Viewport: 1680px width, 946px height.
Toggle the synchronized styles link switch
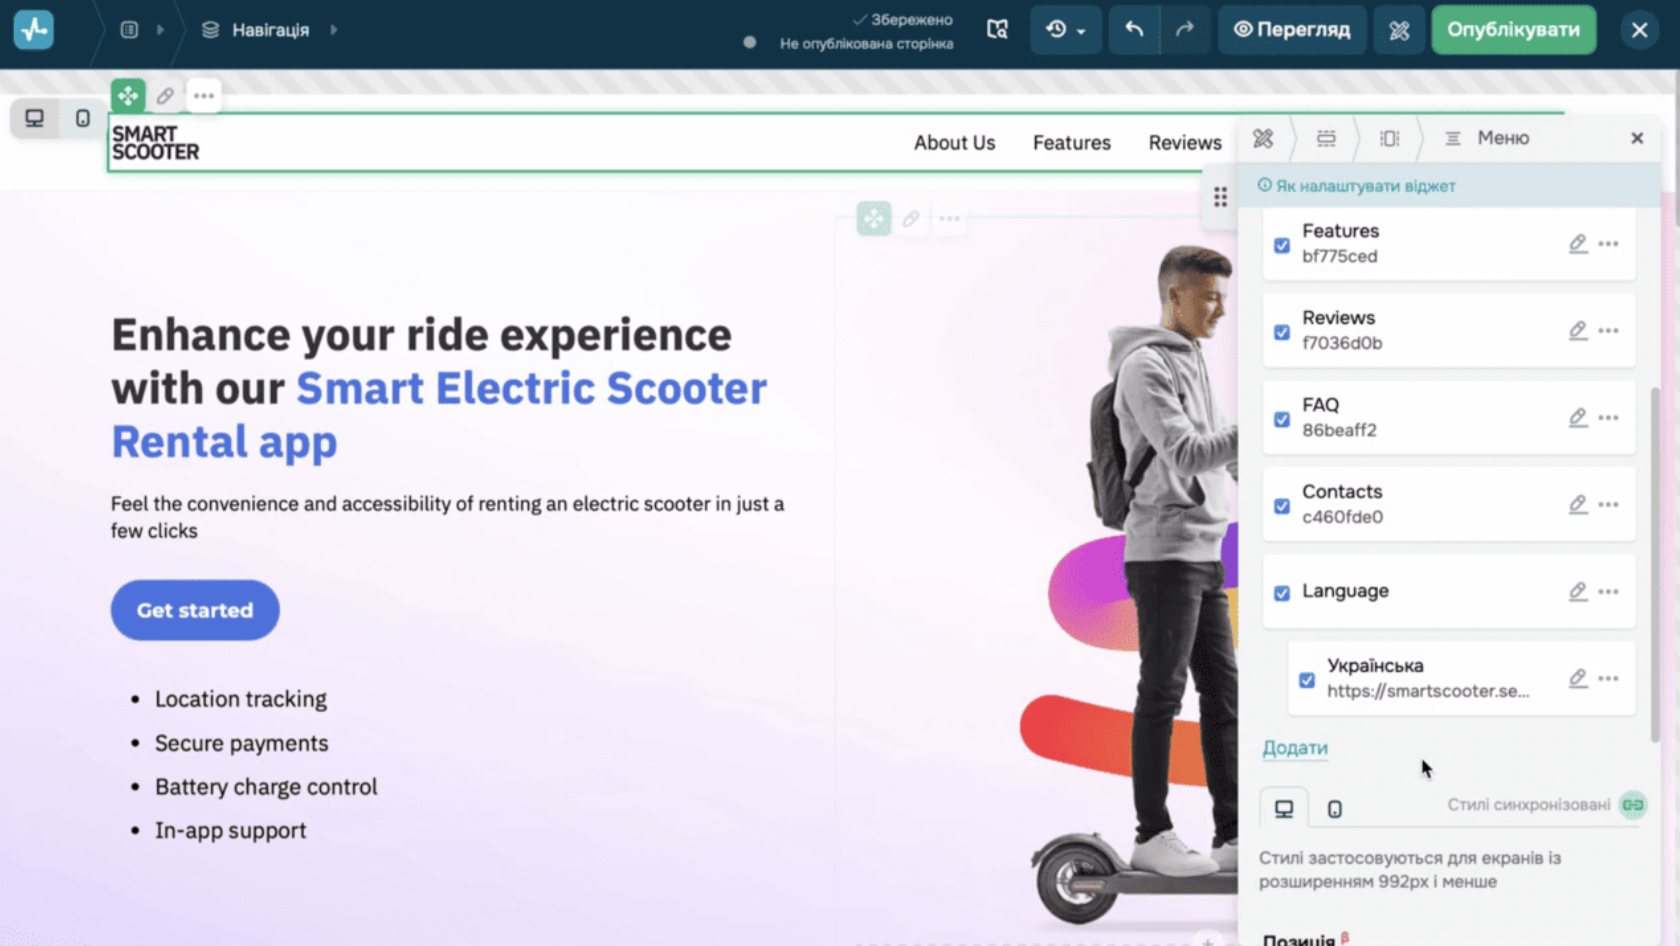1633,805
